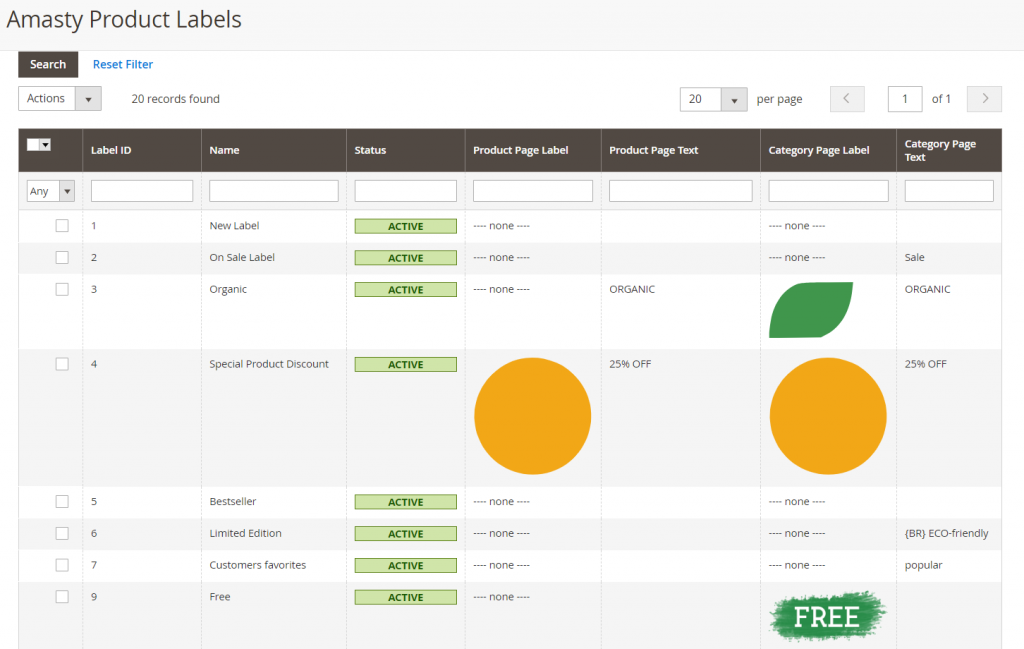Sort by the Status column header
1024x649 pixels.
(370, 151)
